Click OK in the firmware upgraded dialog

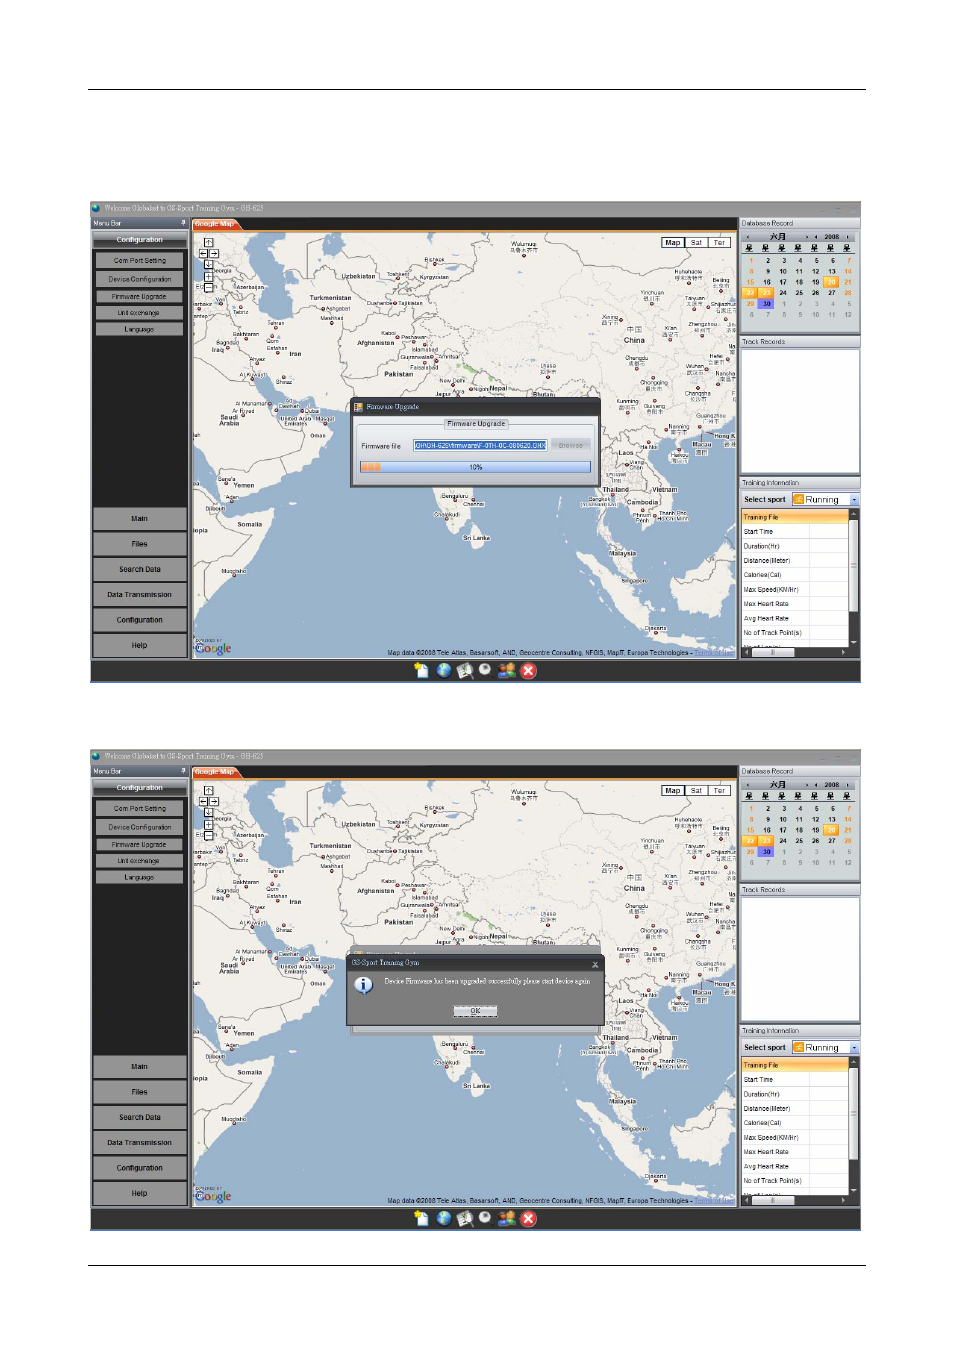tap(475, 1011)
